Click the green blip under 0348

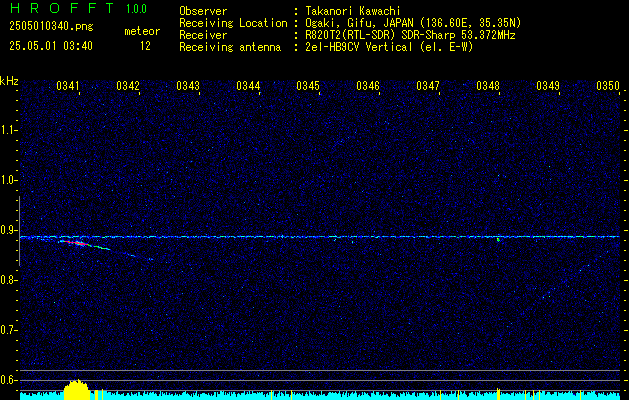pos(498,240)
